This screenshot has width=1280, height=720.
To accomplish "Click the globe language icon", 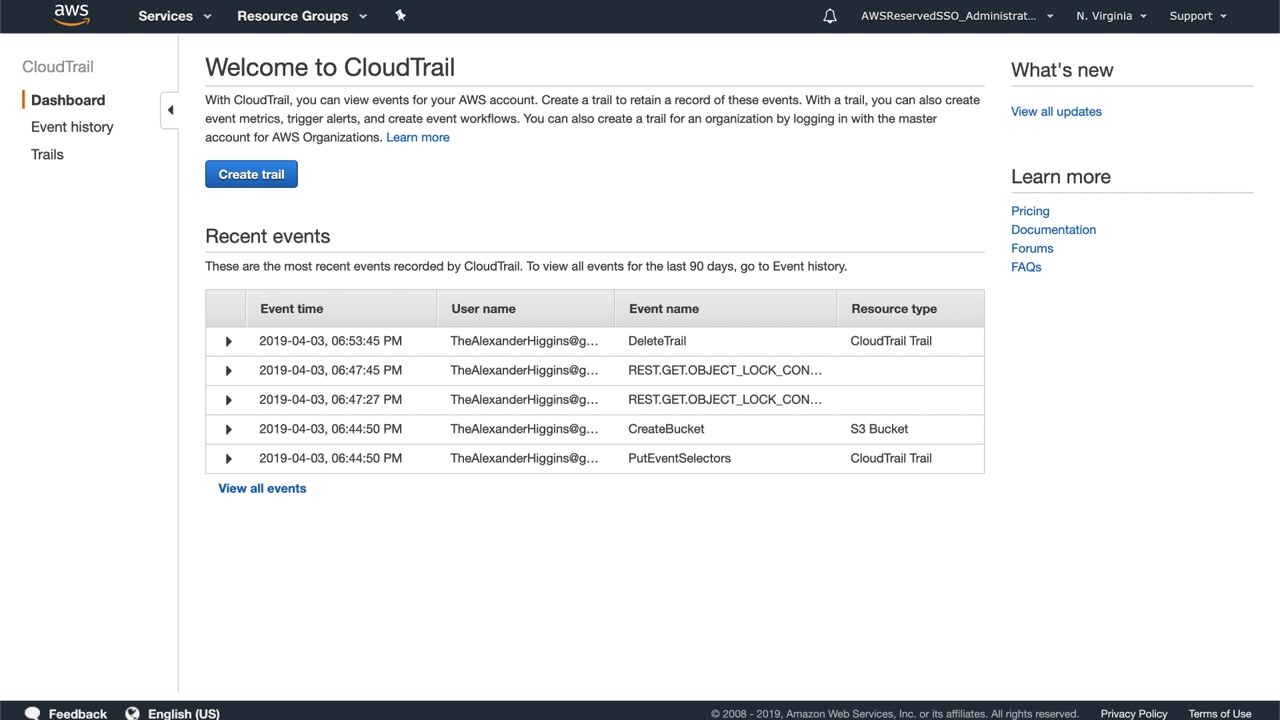I will tap(132, 713).
